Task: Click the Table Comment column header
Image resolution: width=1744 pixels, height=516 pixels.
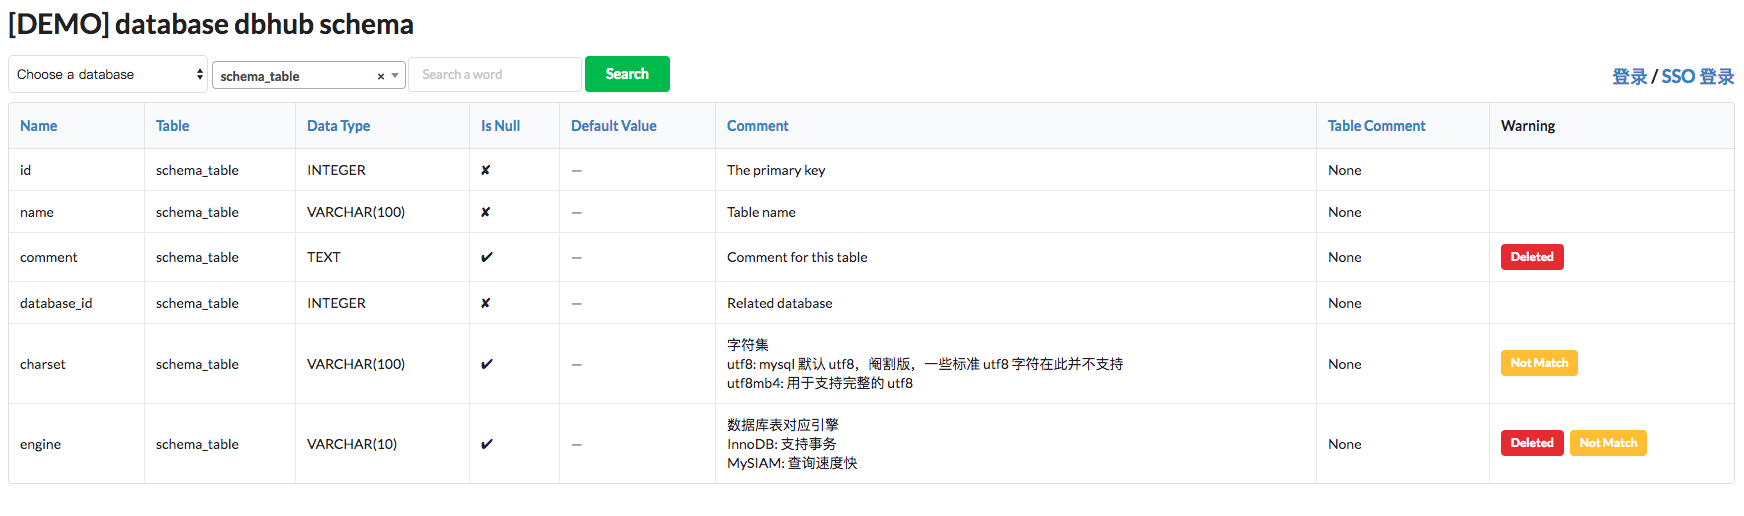Action: tap(1376, 126)
